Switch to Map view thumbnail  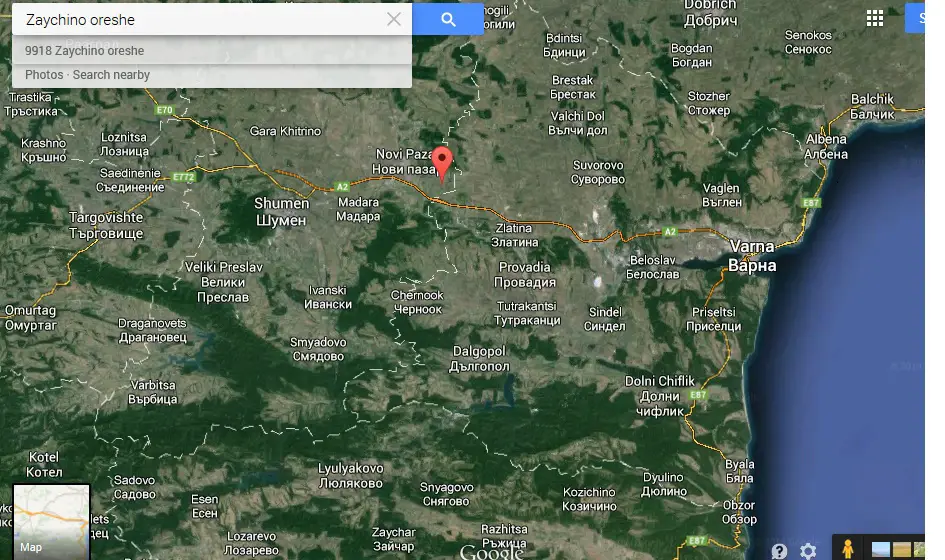pyautogui.click(x=51, y=521)
